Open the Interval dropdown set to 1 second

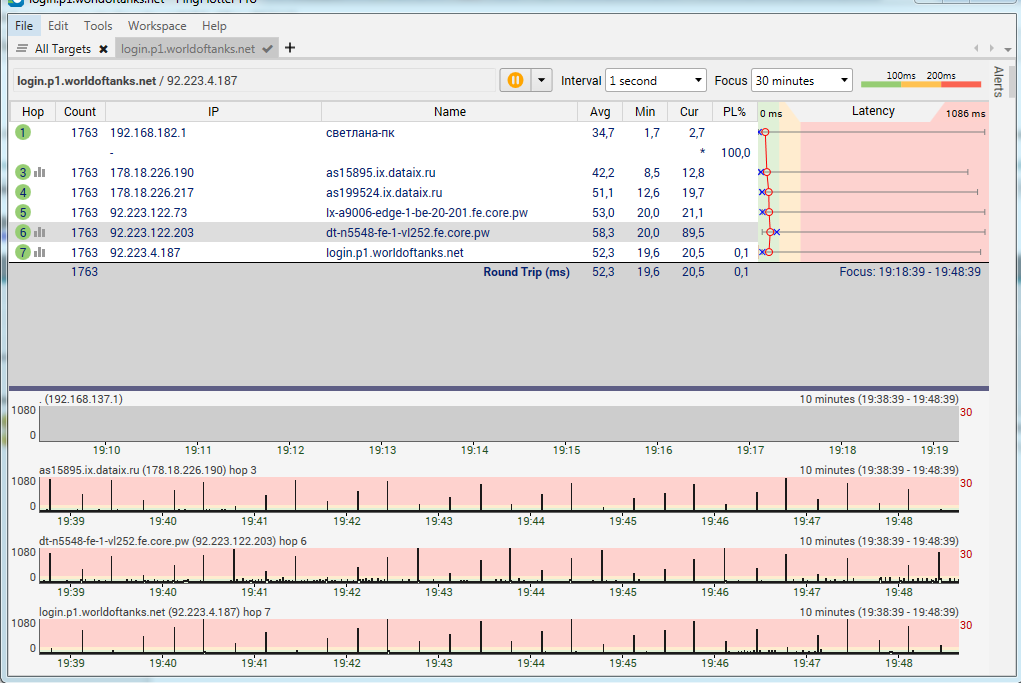(x=656, y=81)
